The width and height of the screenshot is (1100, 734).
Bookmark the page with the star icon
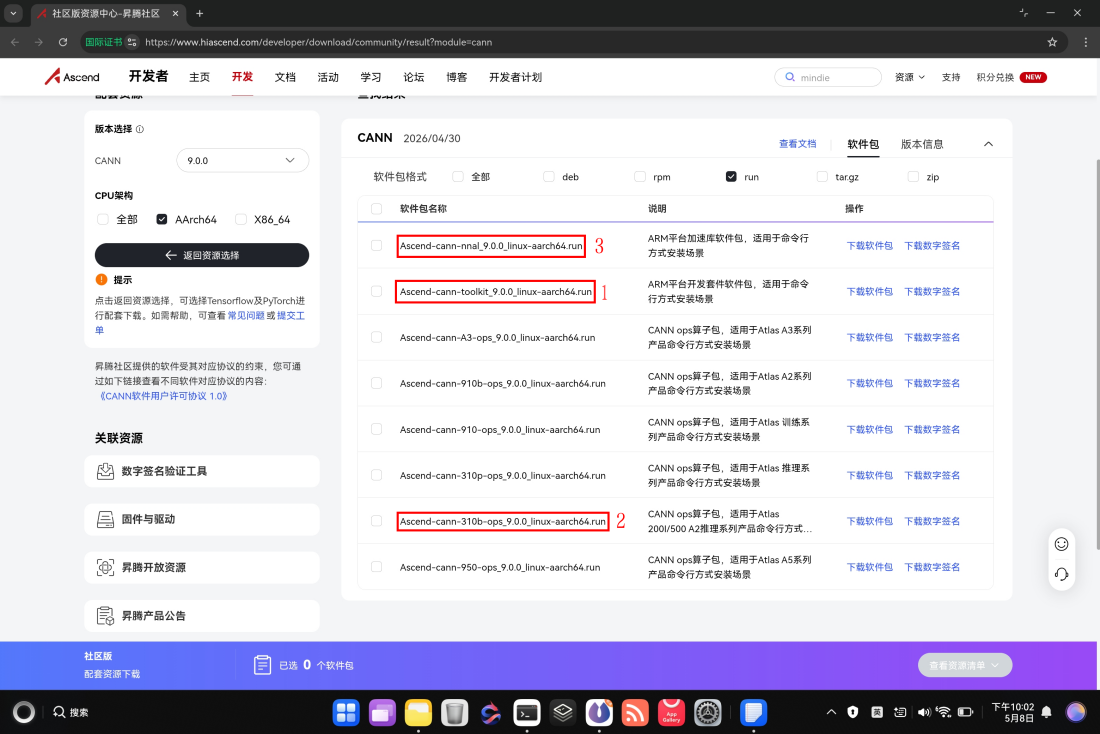click(1052, 42)
